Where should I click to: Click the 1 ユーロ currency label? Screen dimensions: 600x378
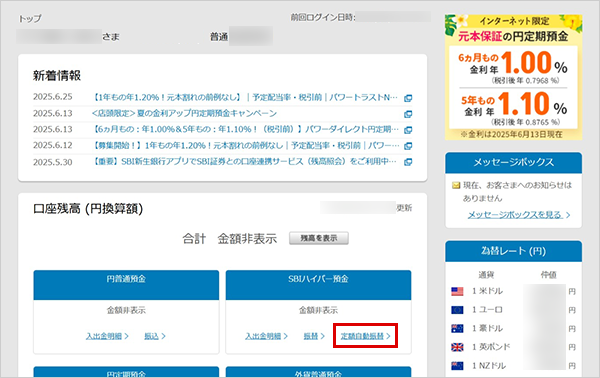(x=487, y=310)
